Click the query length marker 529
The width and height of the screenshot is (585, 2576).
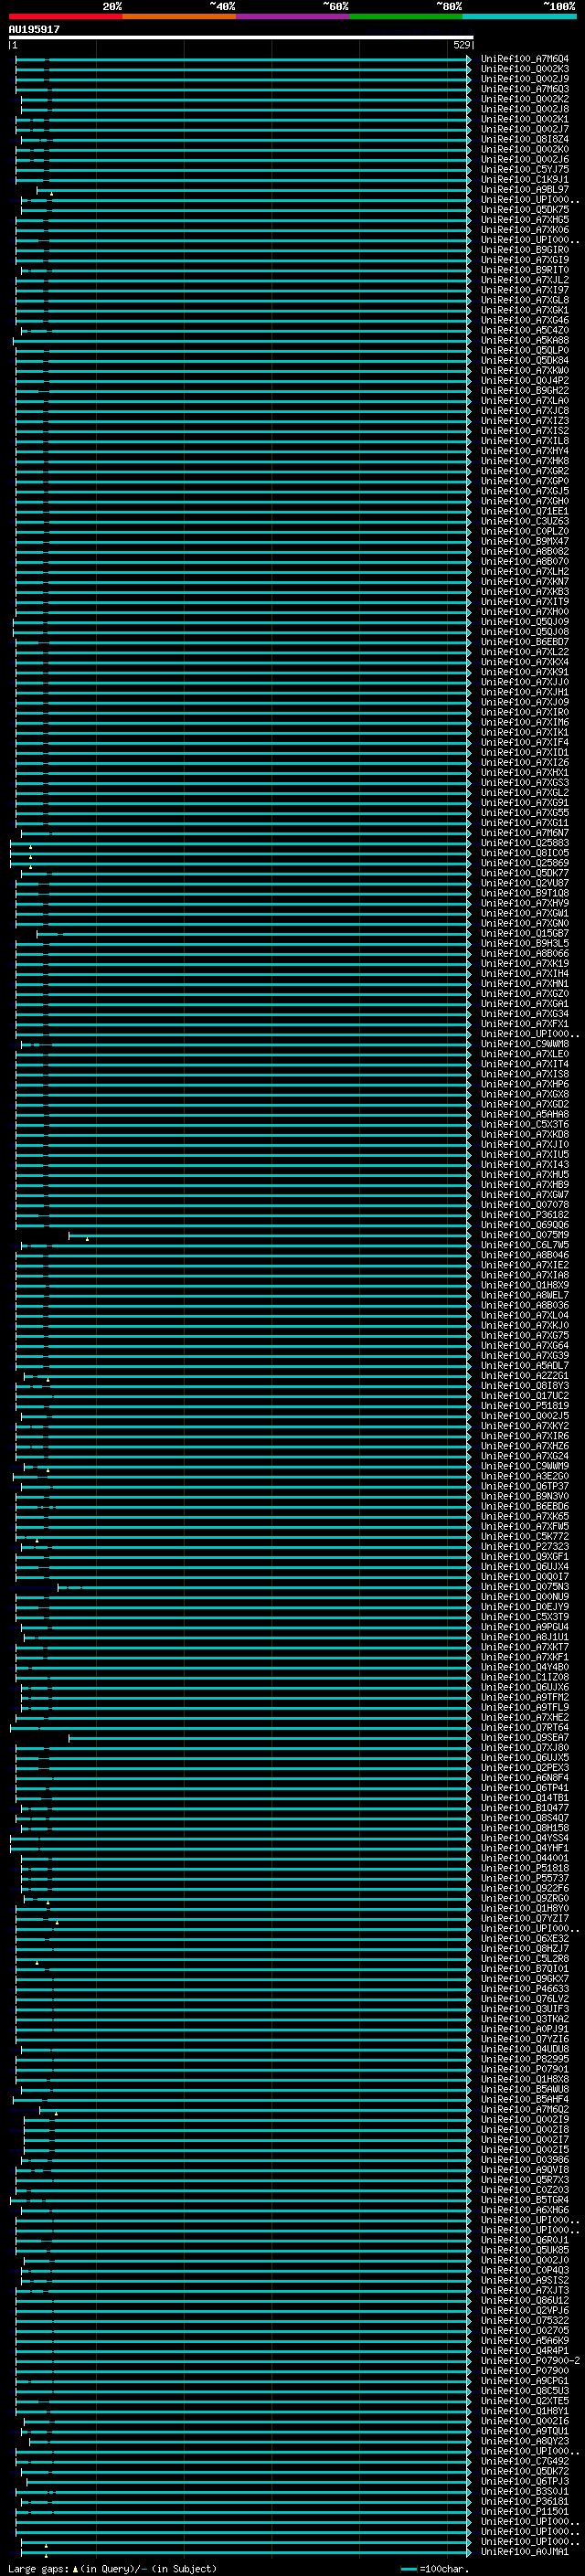461,45
